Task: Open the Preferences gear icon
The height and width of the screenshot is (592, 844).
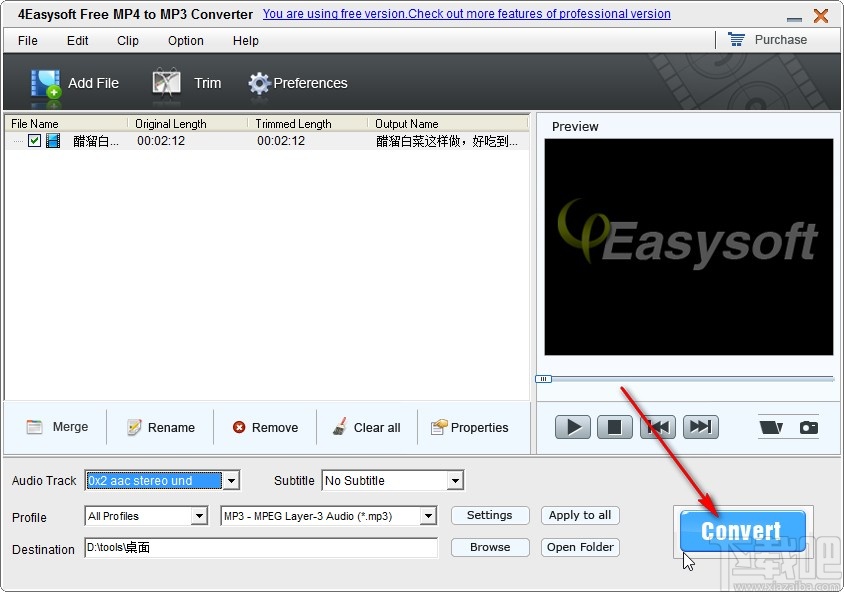Action: 258,81
